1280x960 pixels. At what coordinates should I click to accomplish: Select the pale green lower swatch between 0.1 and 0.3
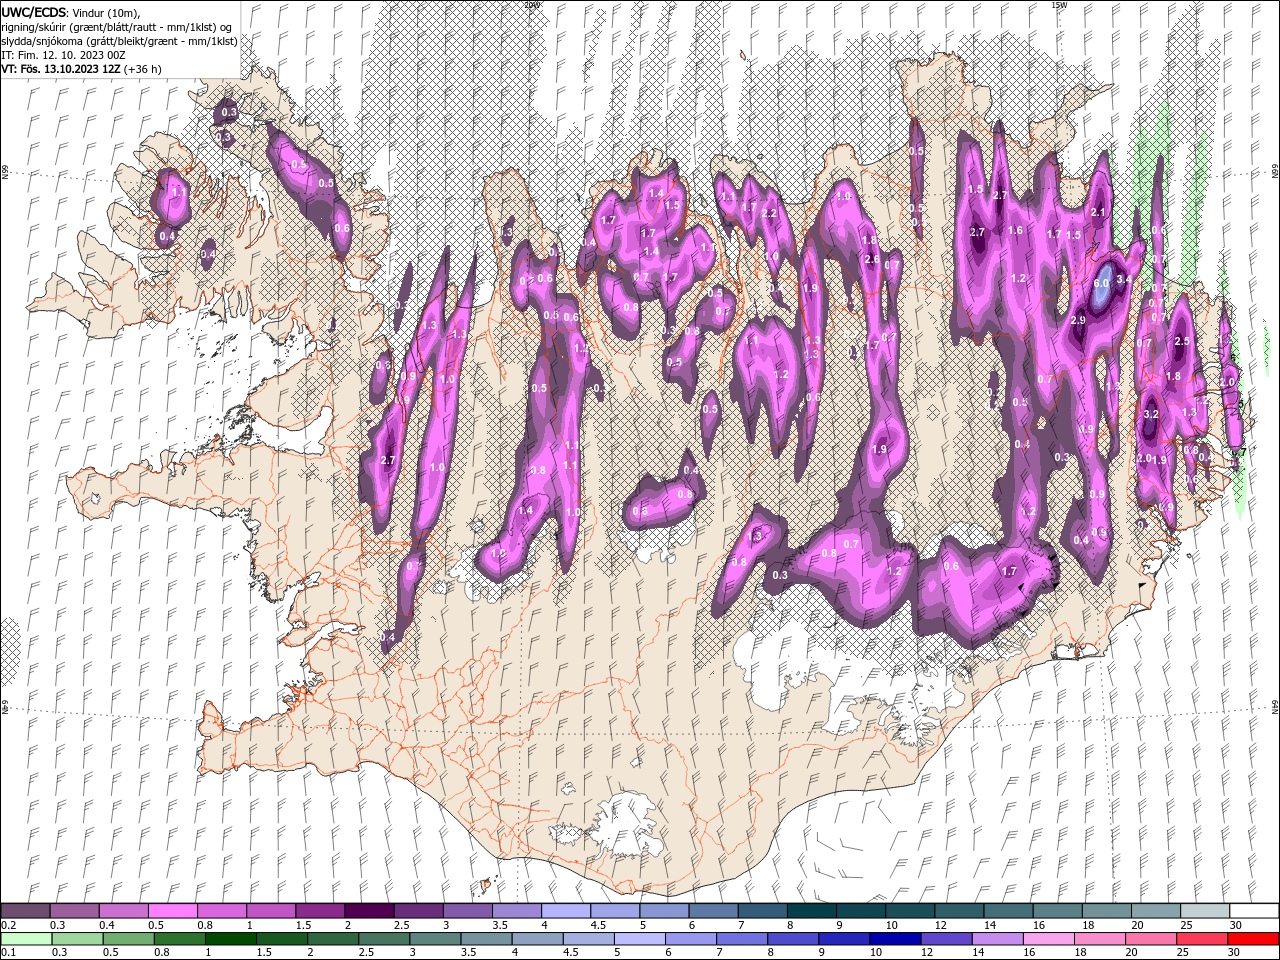[24, 939]
